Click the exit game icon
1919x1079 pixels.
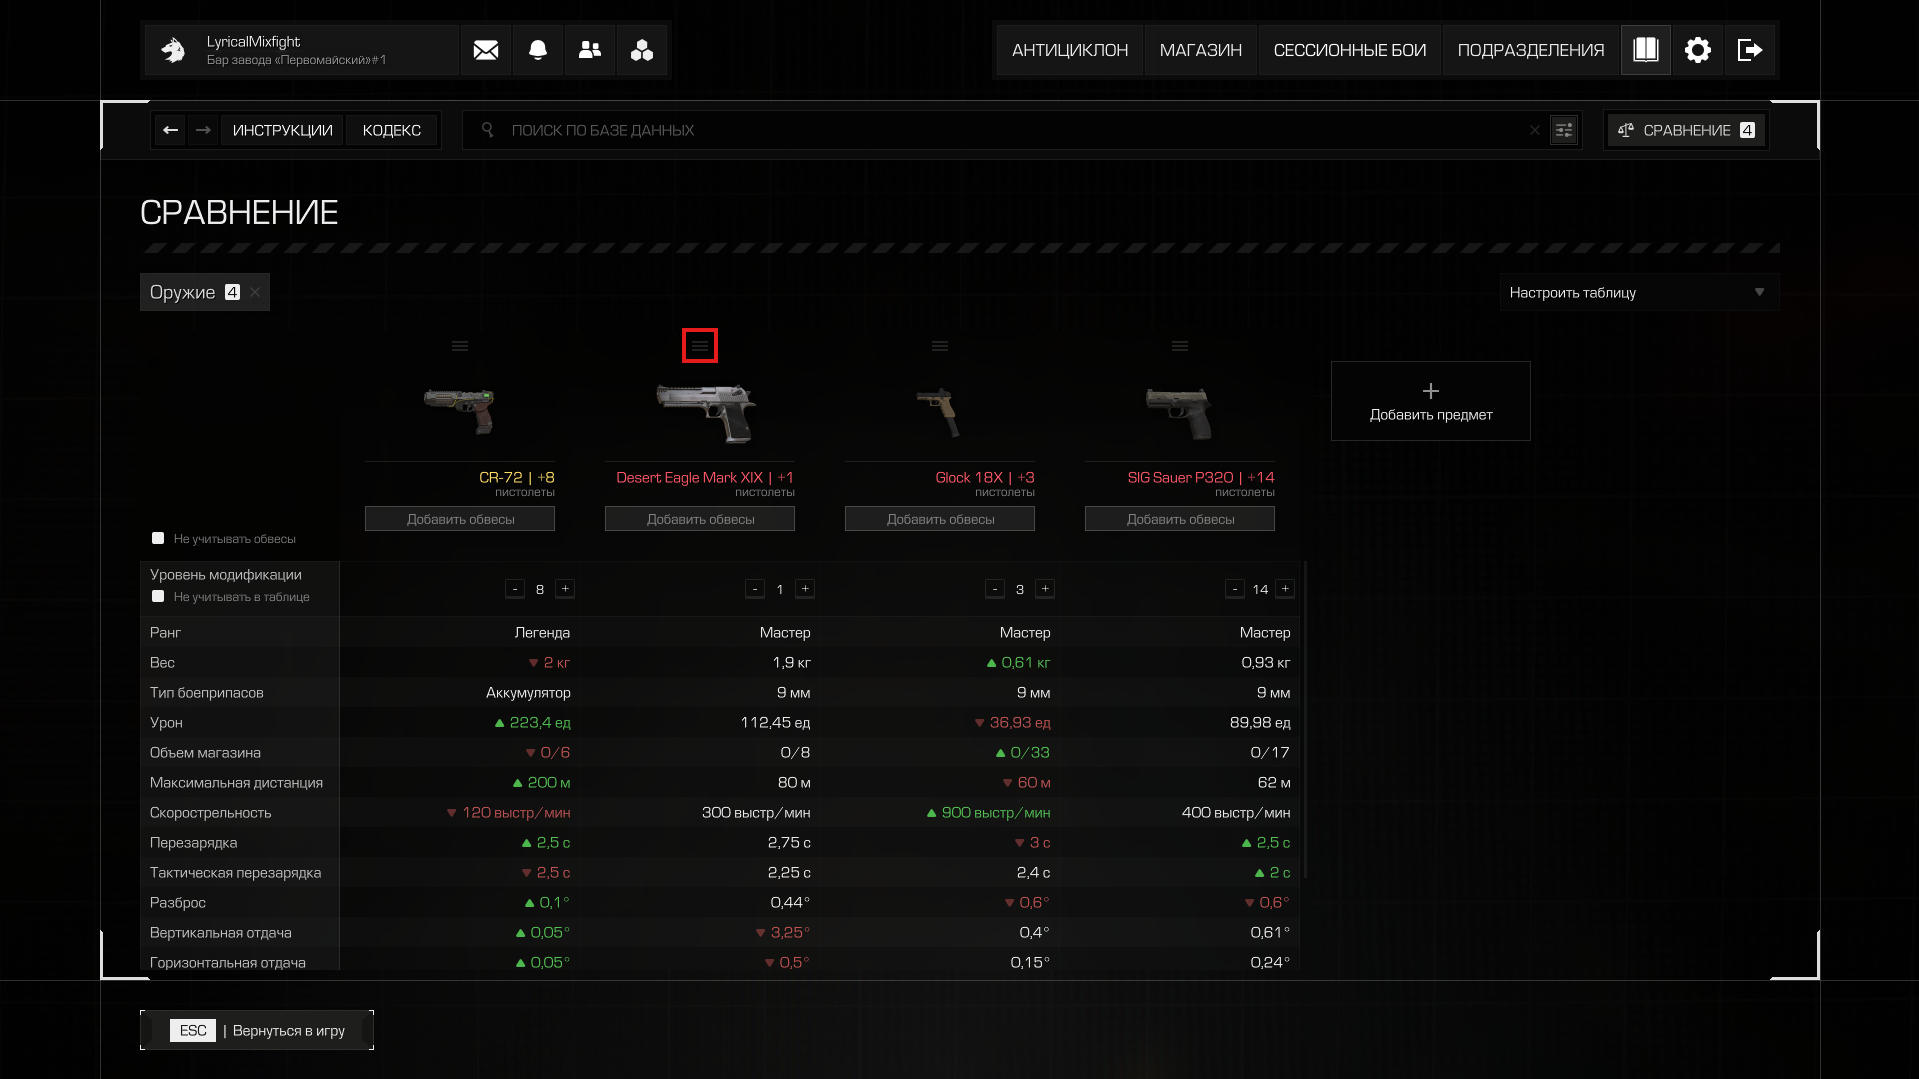[x=1750, y=50]
